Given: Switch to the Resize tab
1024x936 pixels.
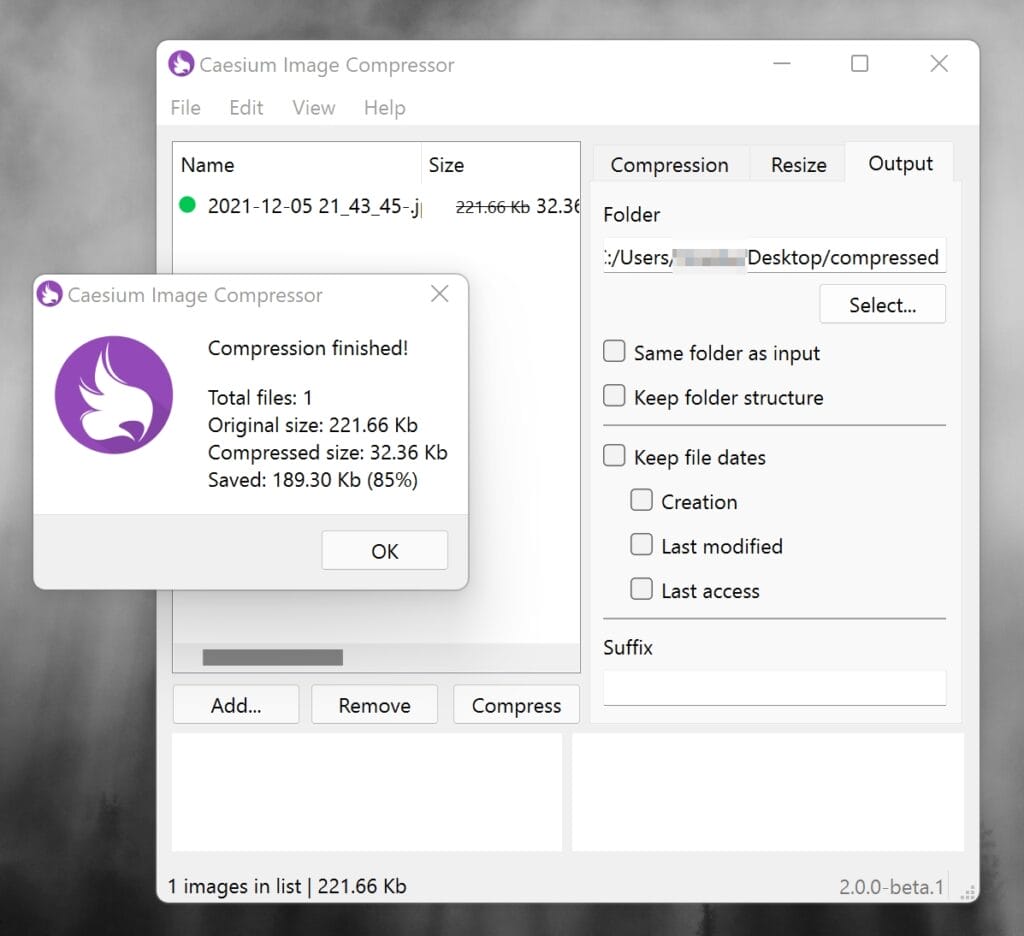Looking at the screenshot, I should point(798,164).
